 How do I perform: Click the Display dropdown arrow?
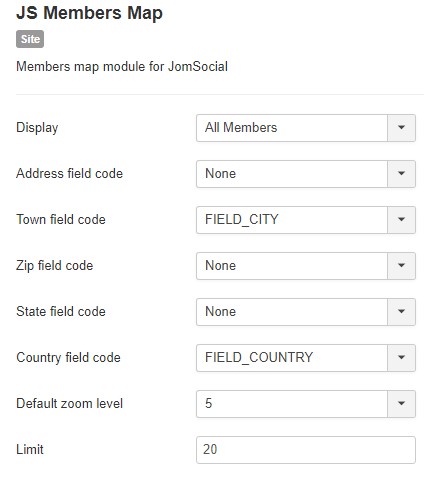click(x=401, y=128)
